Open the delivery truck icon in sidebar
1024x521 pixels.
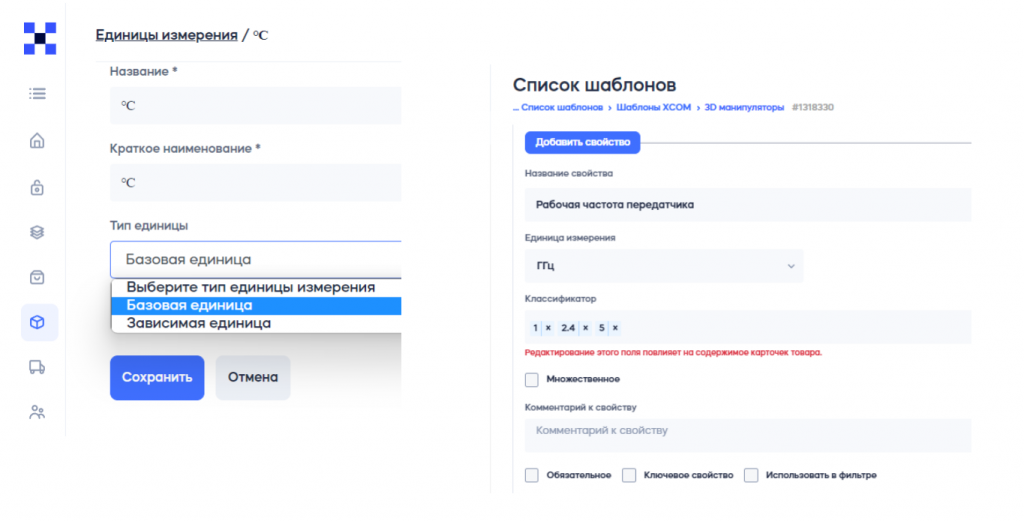pos(38,367)
